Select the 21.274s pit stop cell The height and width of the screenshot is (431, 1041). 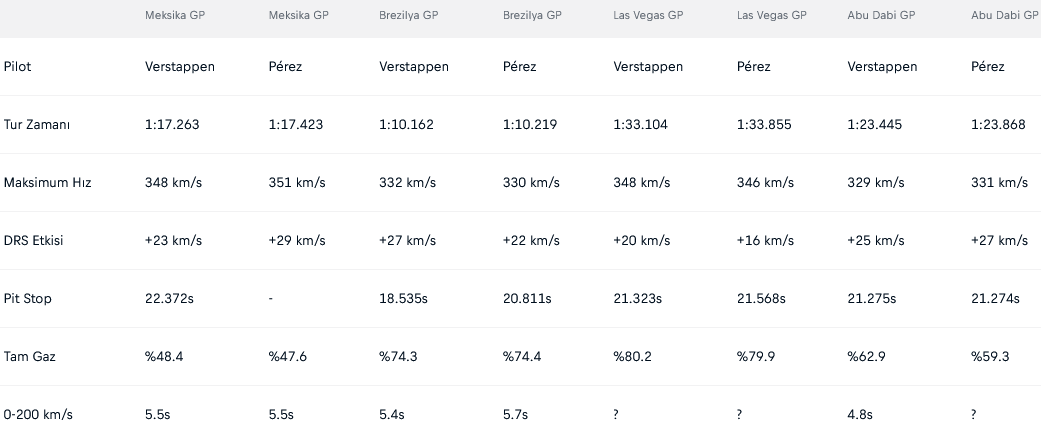[x=996, y=299]
